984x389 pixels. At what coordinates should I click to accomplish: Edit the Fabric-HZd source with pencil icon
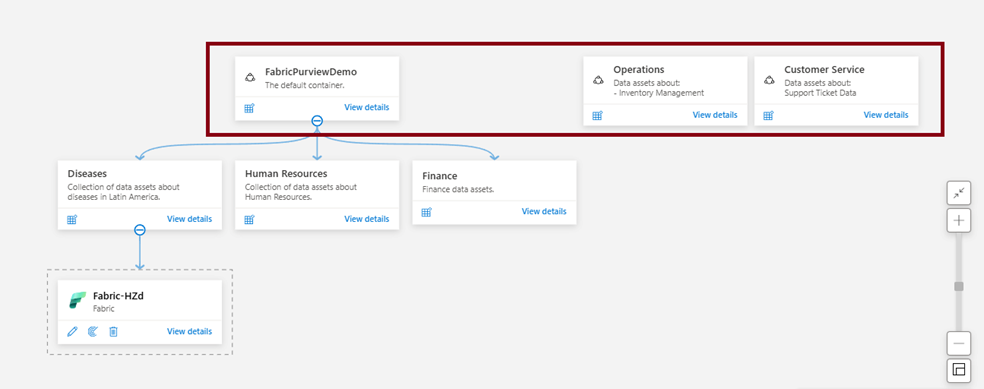72,331
